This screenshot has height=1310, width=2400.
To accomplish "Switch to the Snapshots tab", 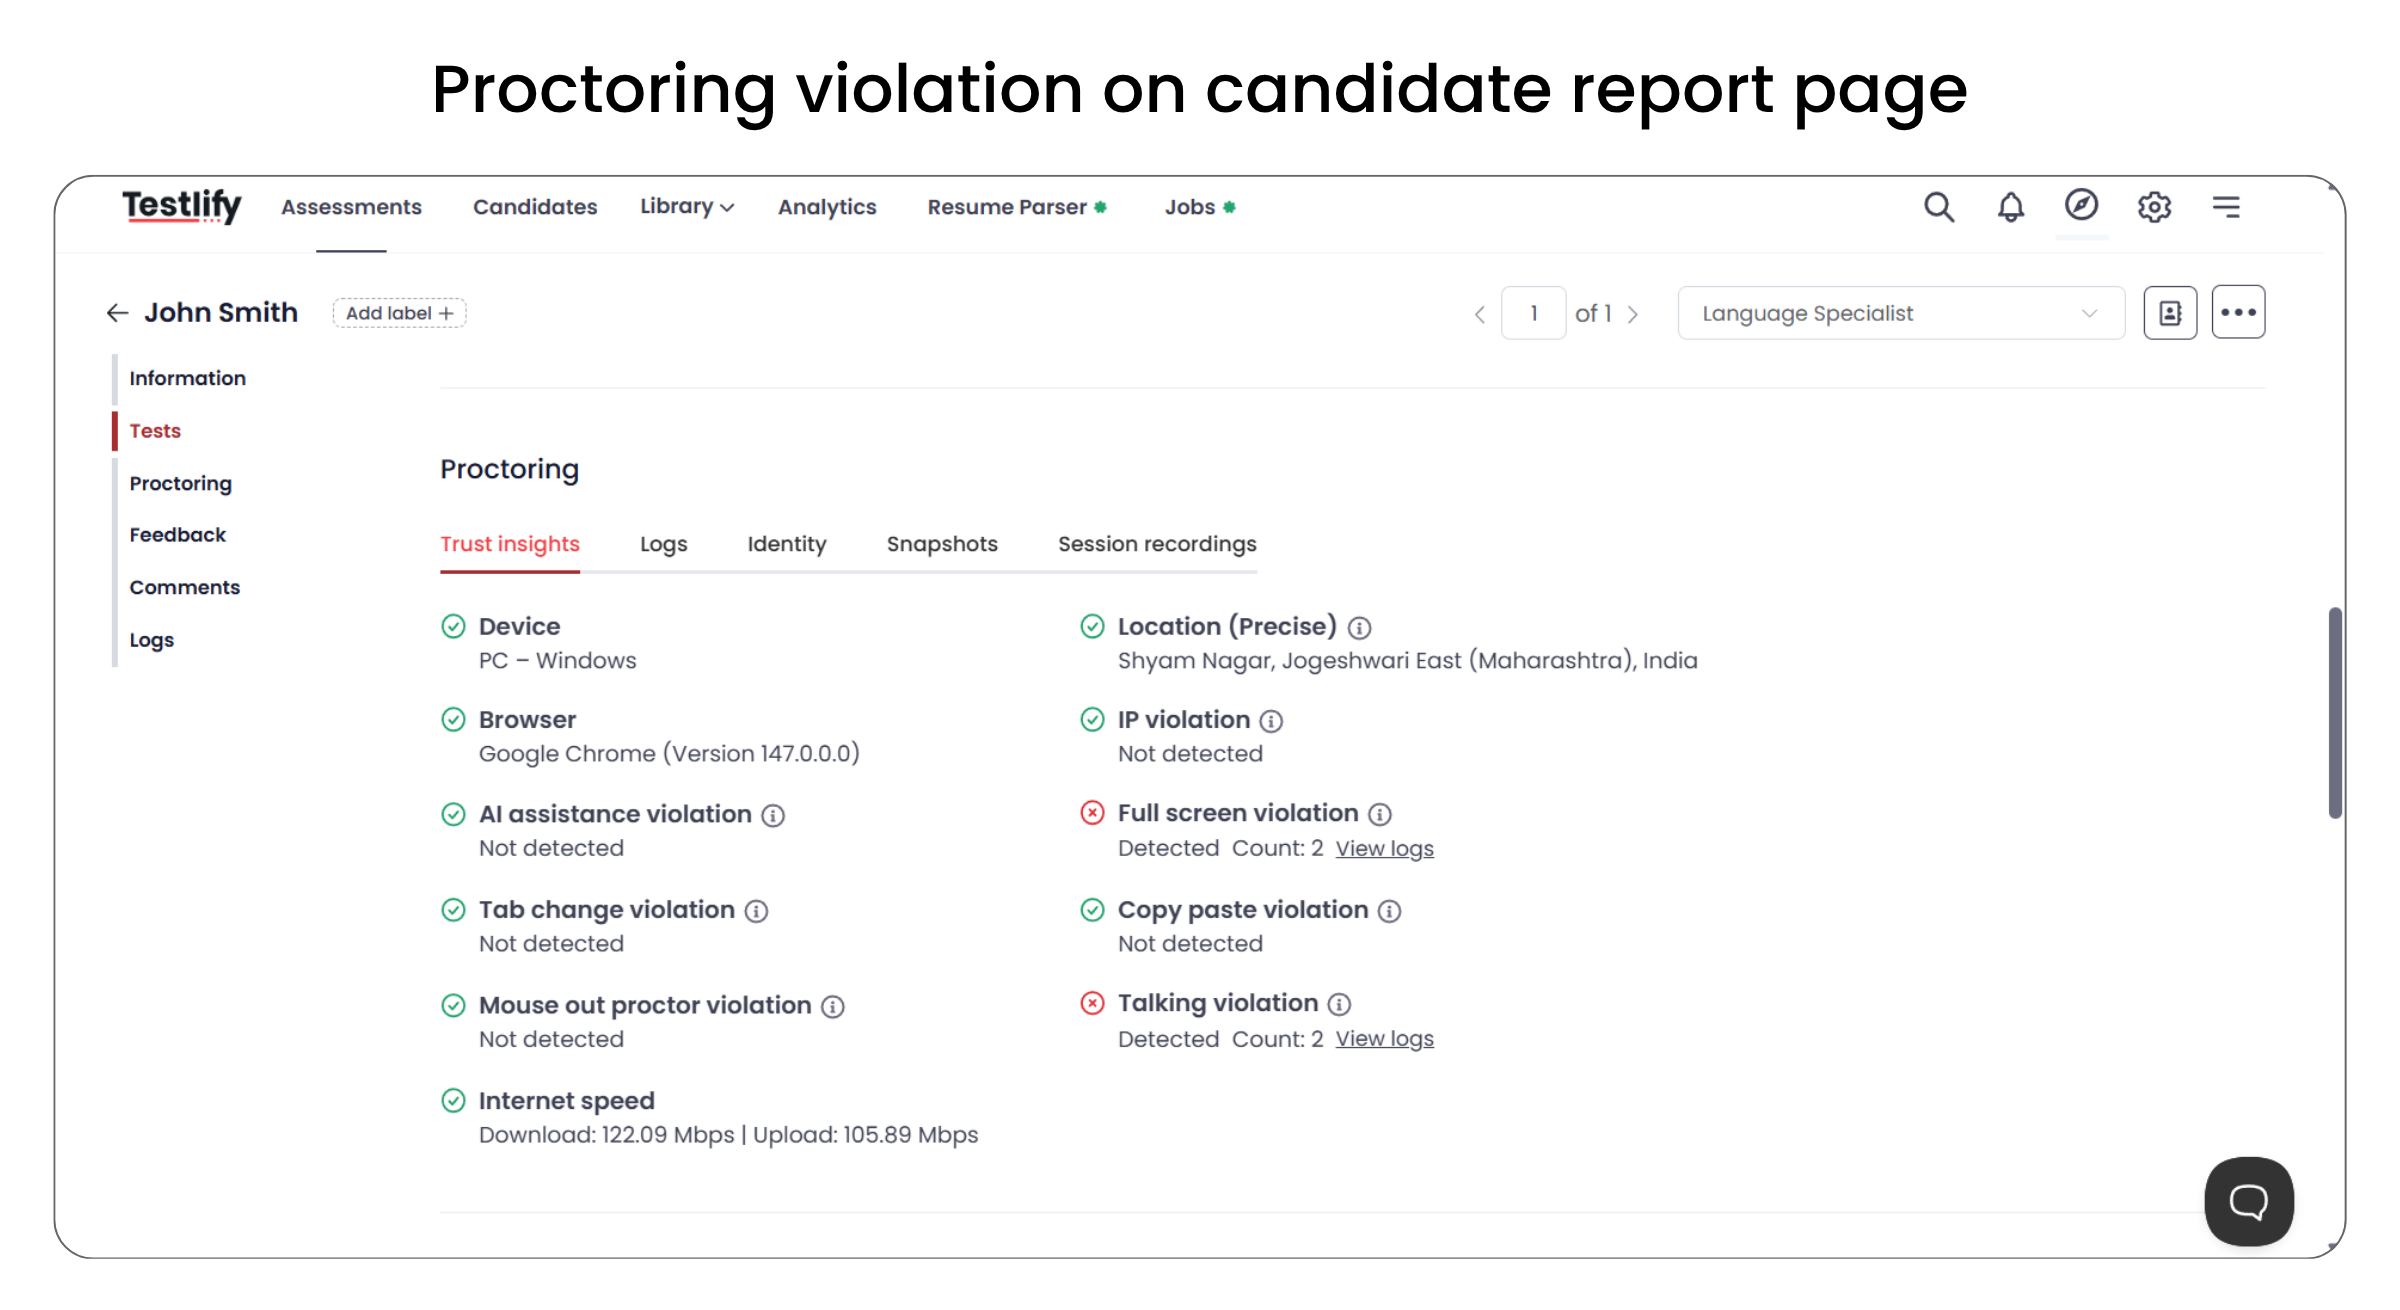I will tap(942, 544).
